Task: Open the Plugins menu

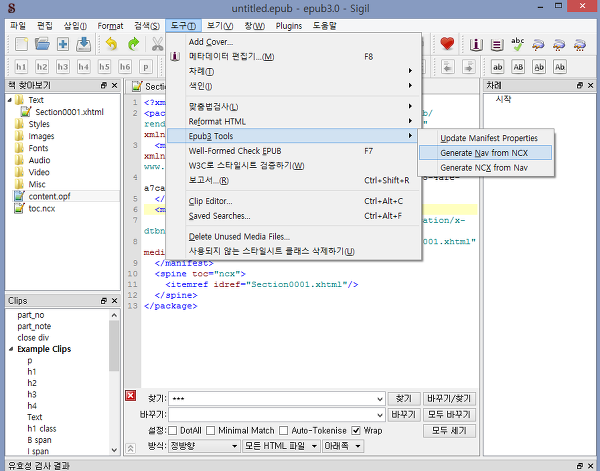Action: click(289, 26)
